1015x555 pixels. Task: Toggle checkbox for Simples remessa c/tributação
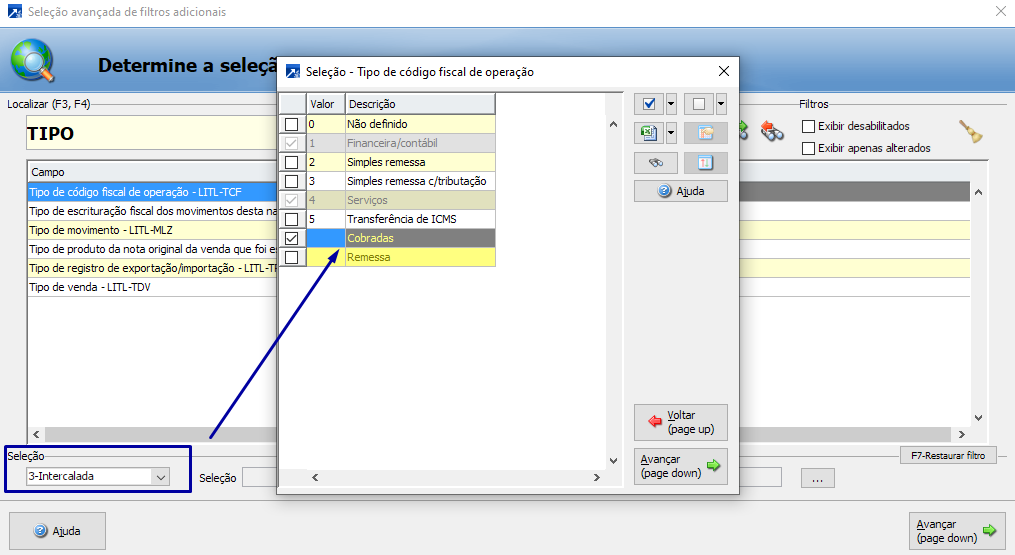[x=292, y=181]
